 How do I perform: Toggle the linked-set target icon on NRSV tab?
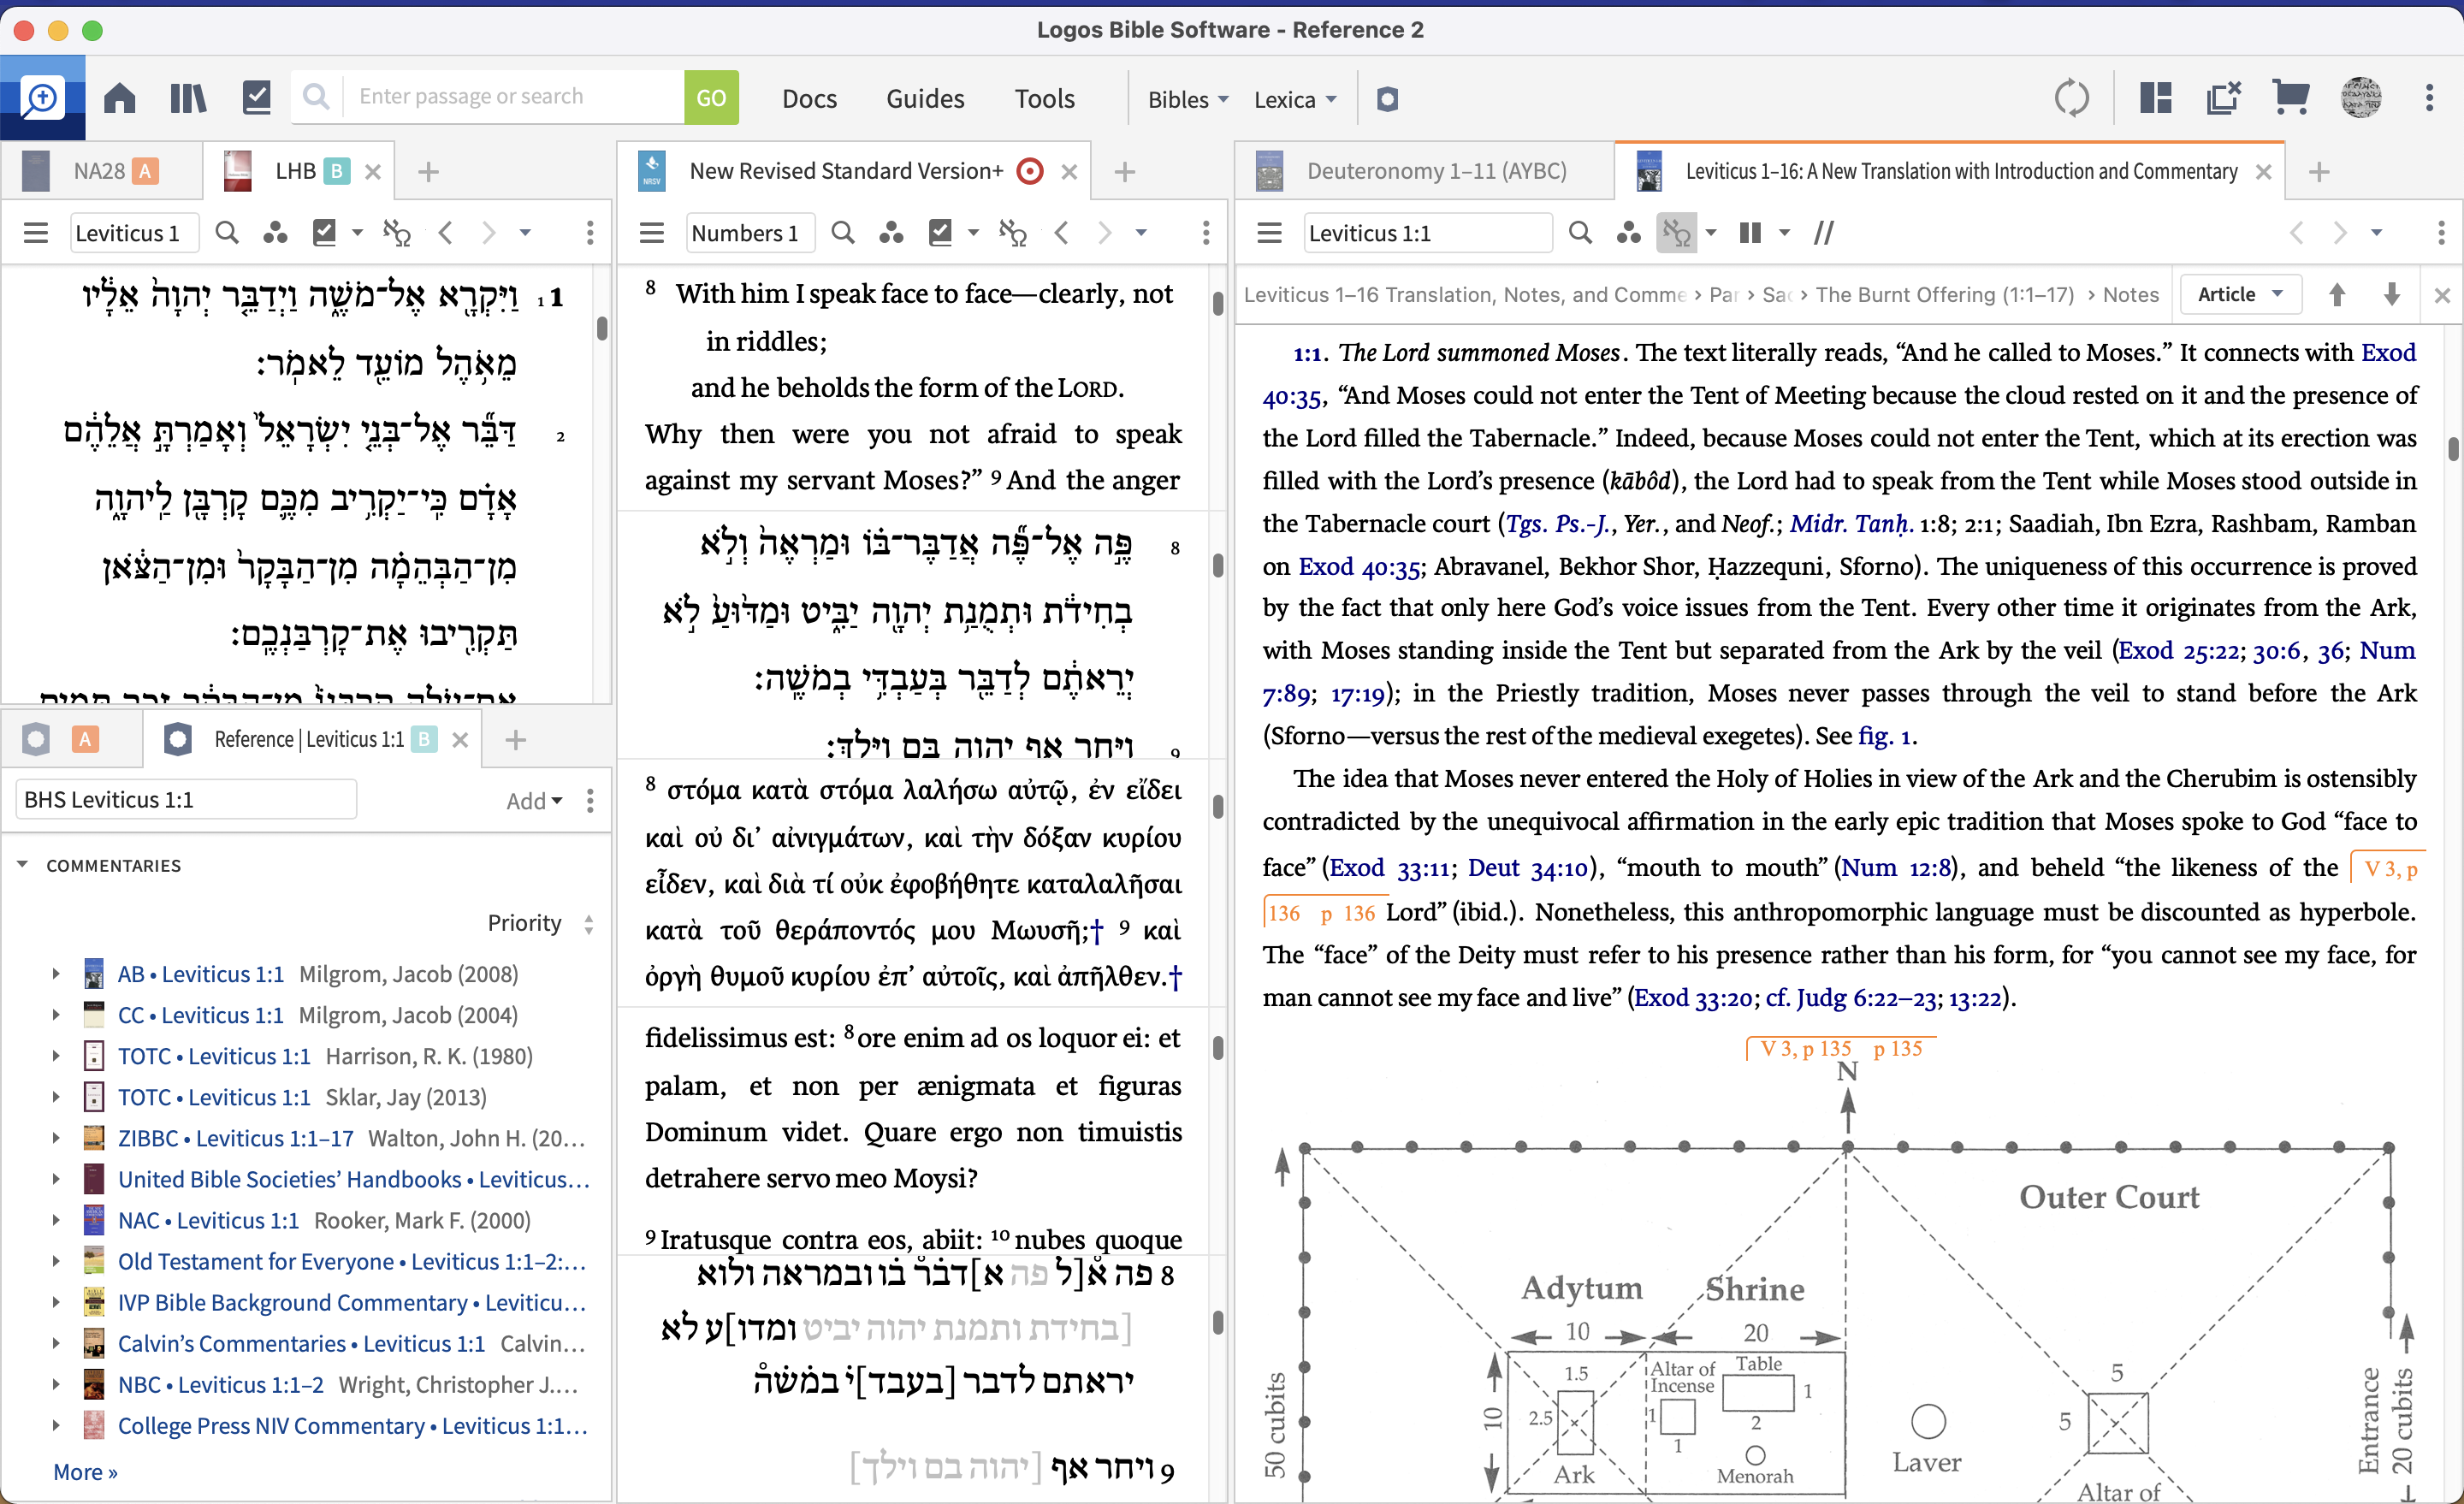1029,172
